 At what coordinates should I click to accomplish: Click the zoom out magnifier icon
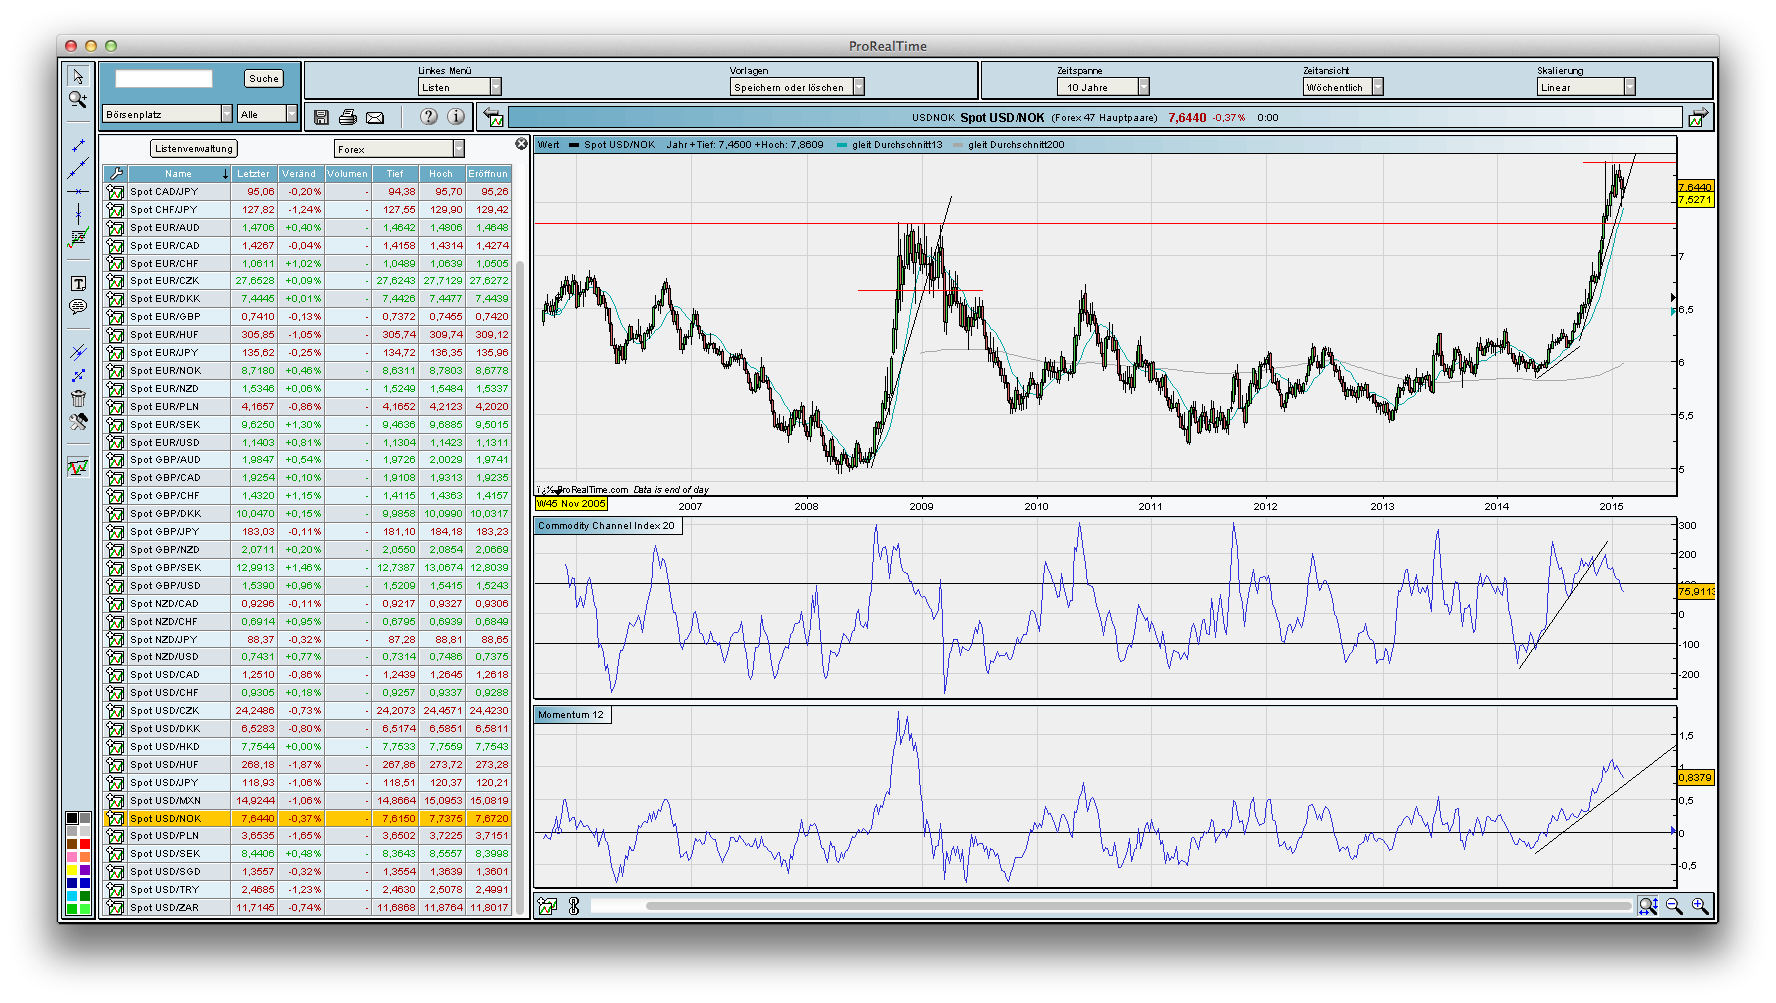tap(1674, 906)
